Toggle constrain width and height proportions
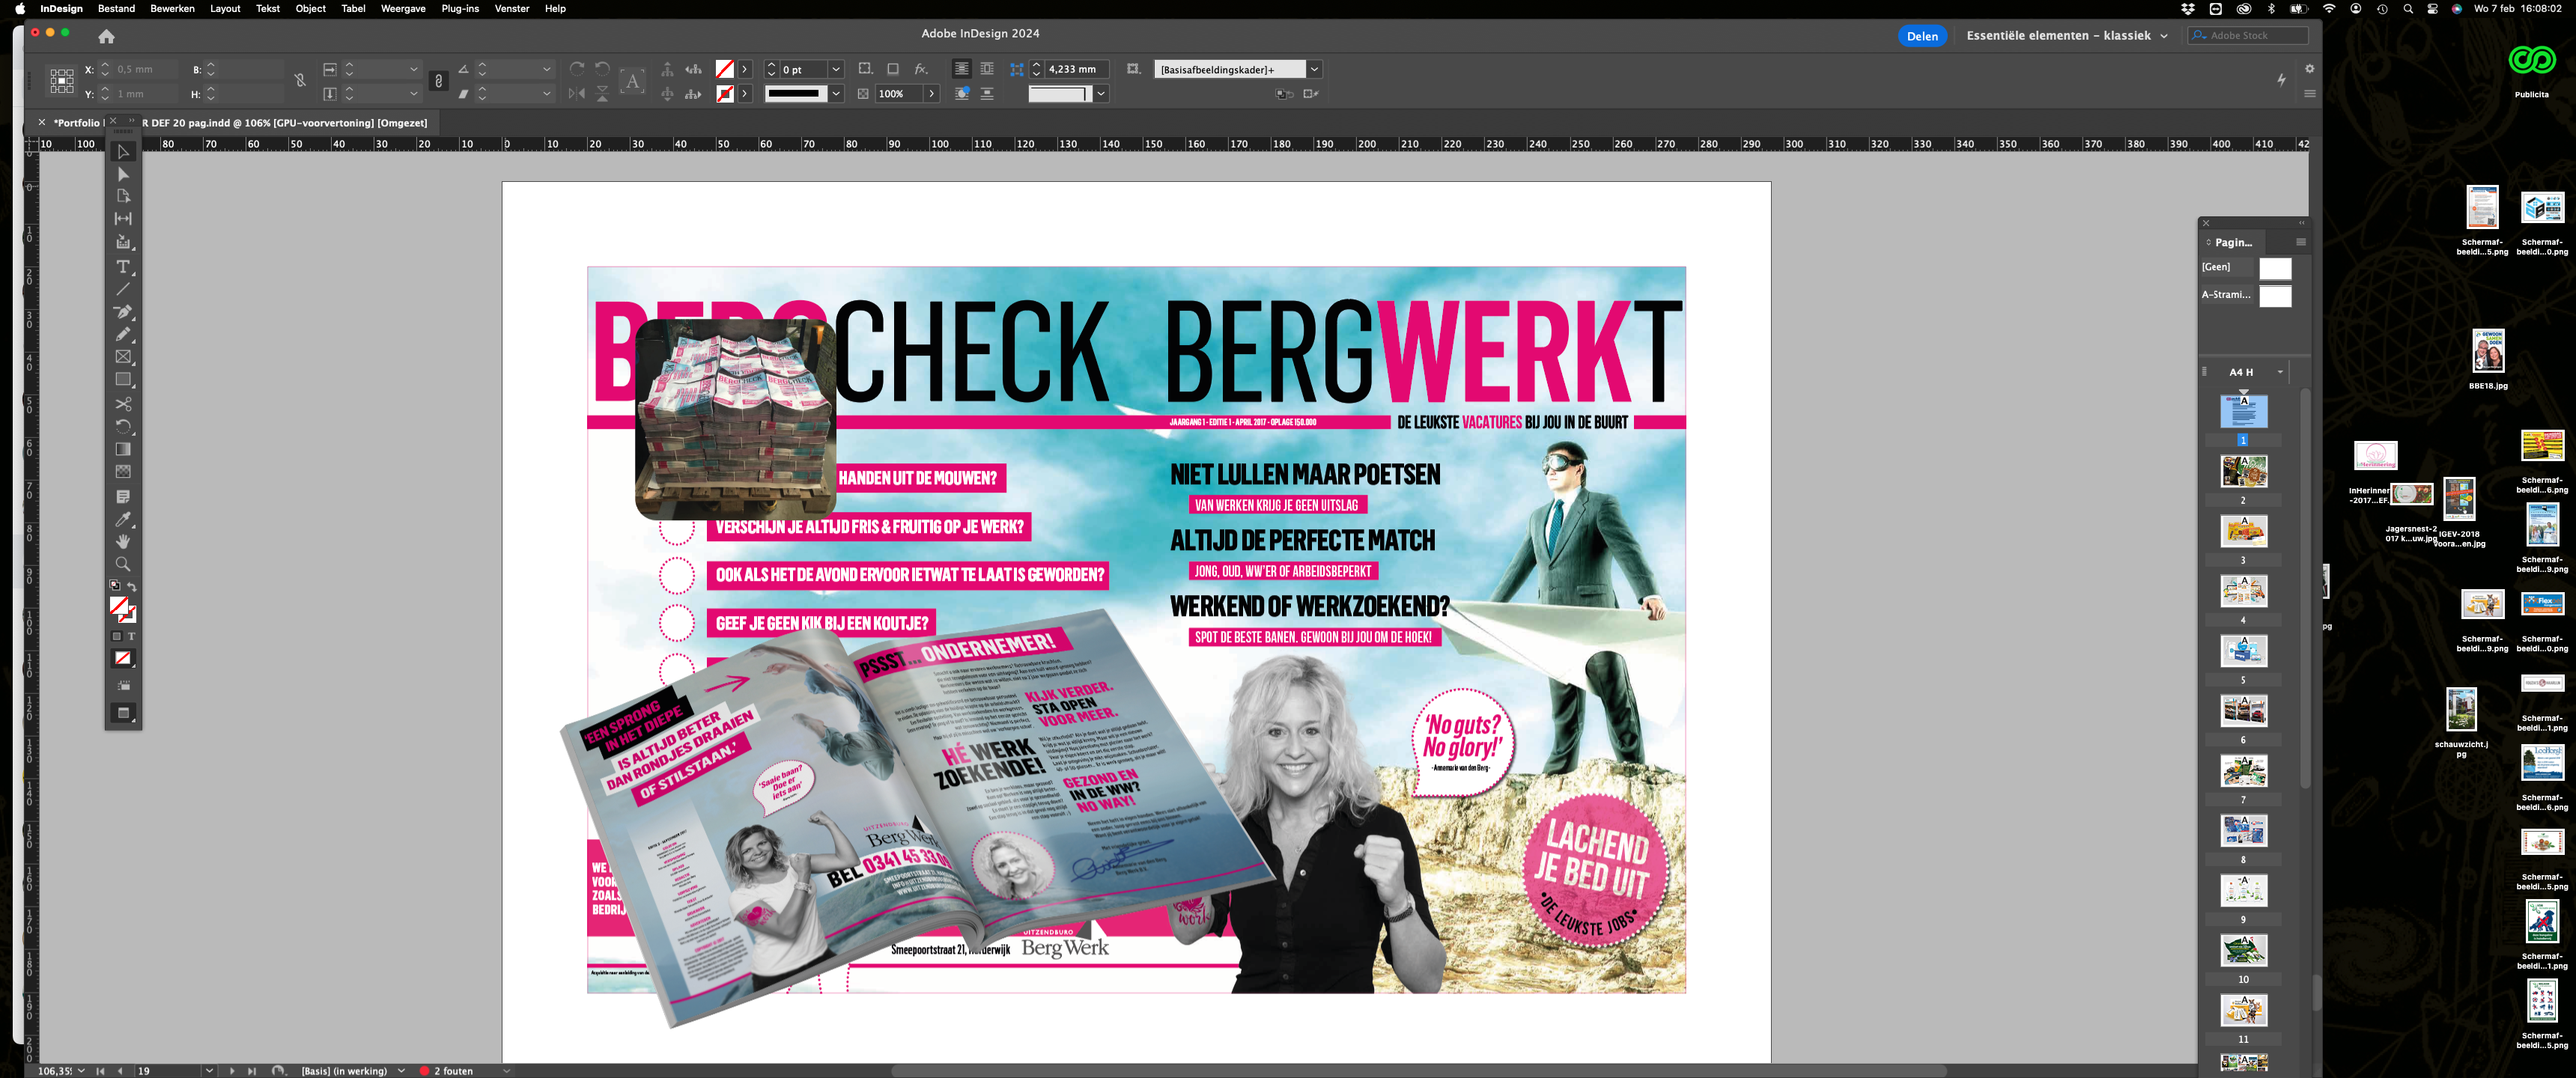 tap(300, 81)
